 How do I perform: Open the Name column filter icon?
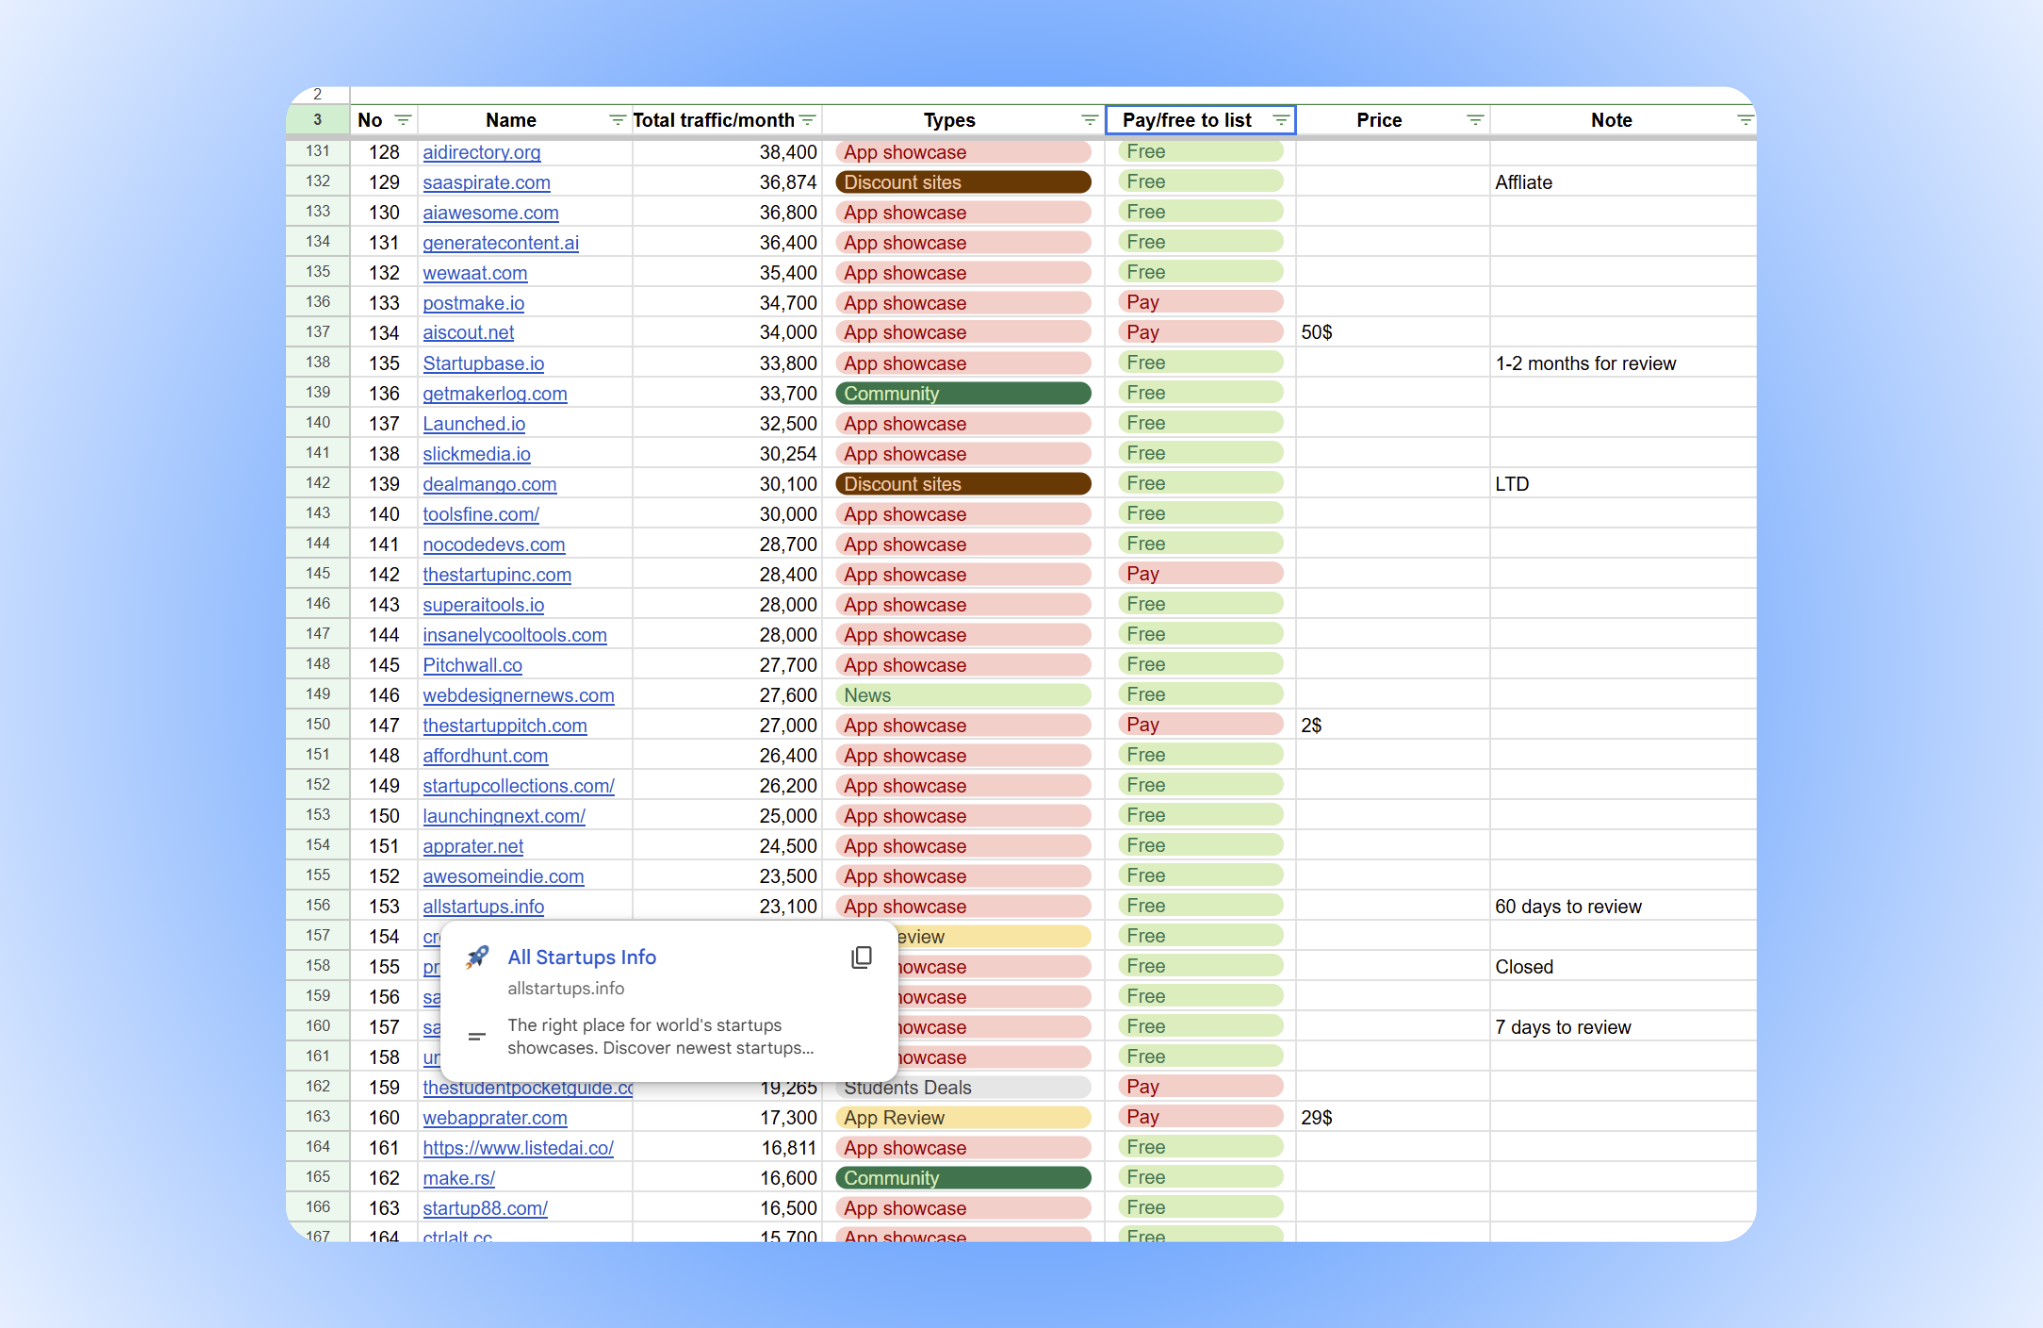616,120
